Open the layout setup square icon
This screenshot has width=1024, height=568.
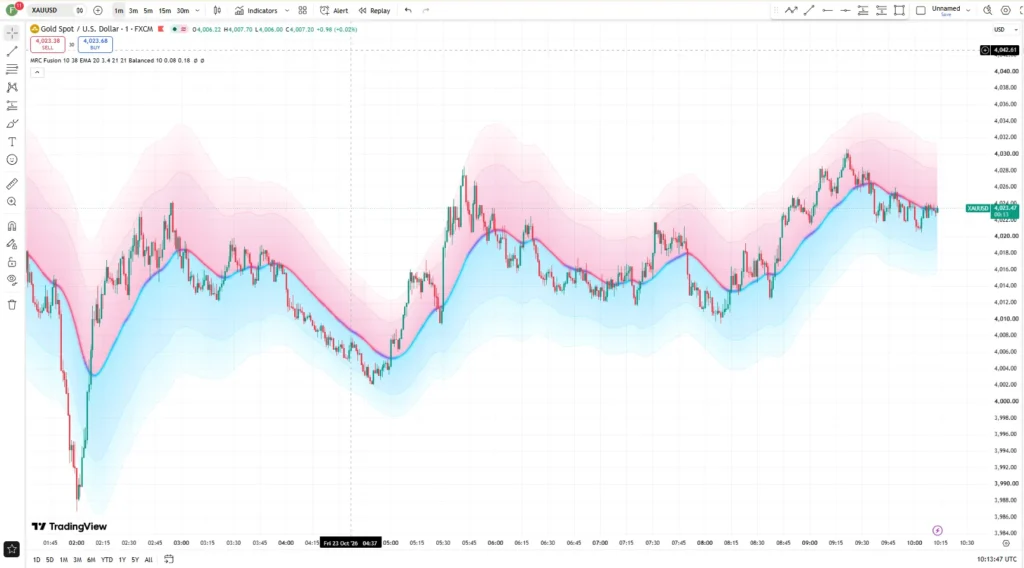921,10
